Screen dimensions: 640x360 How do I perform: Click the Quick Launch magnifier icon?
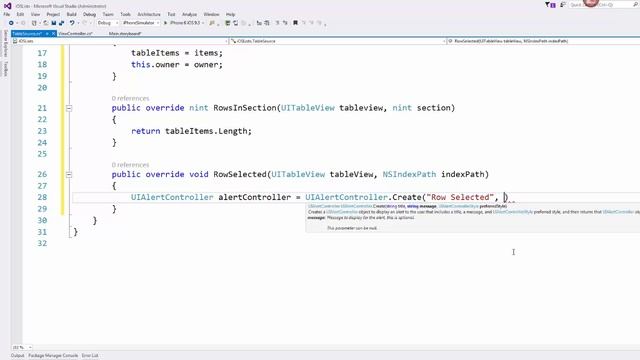click(636, 4)
